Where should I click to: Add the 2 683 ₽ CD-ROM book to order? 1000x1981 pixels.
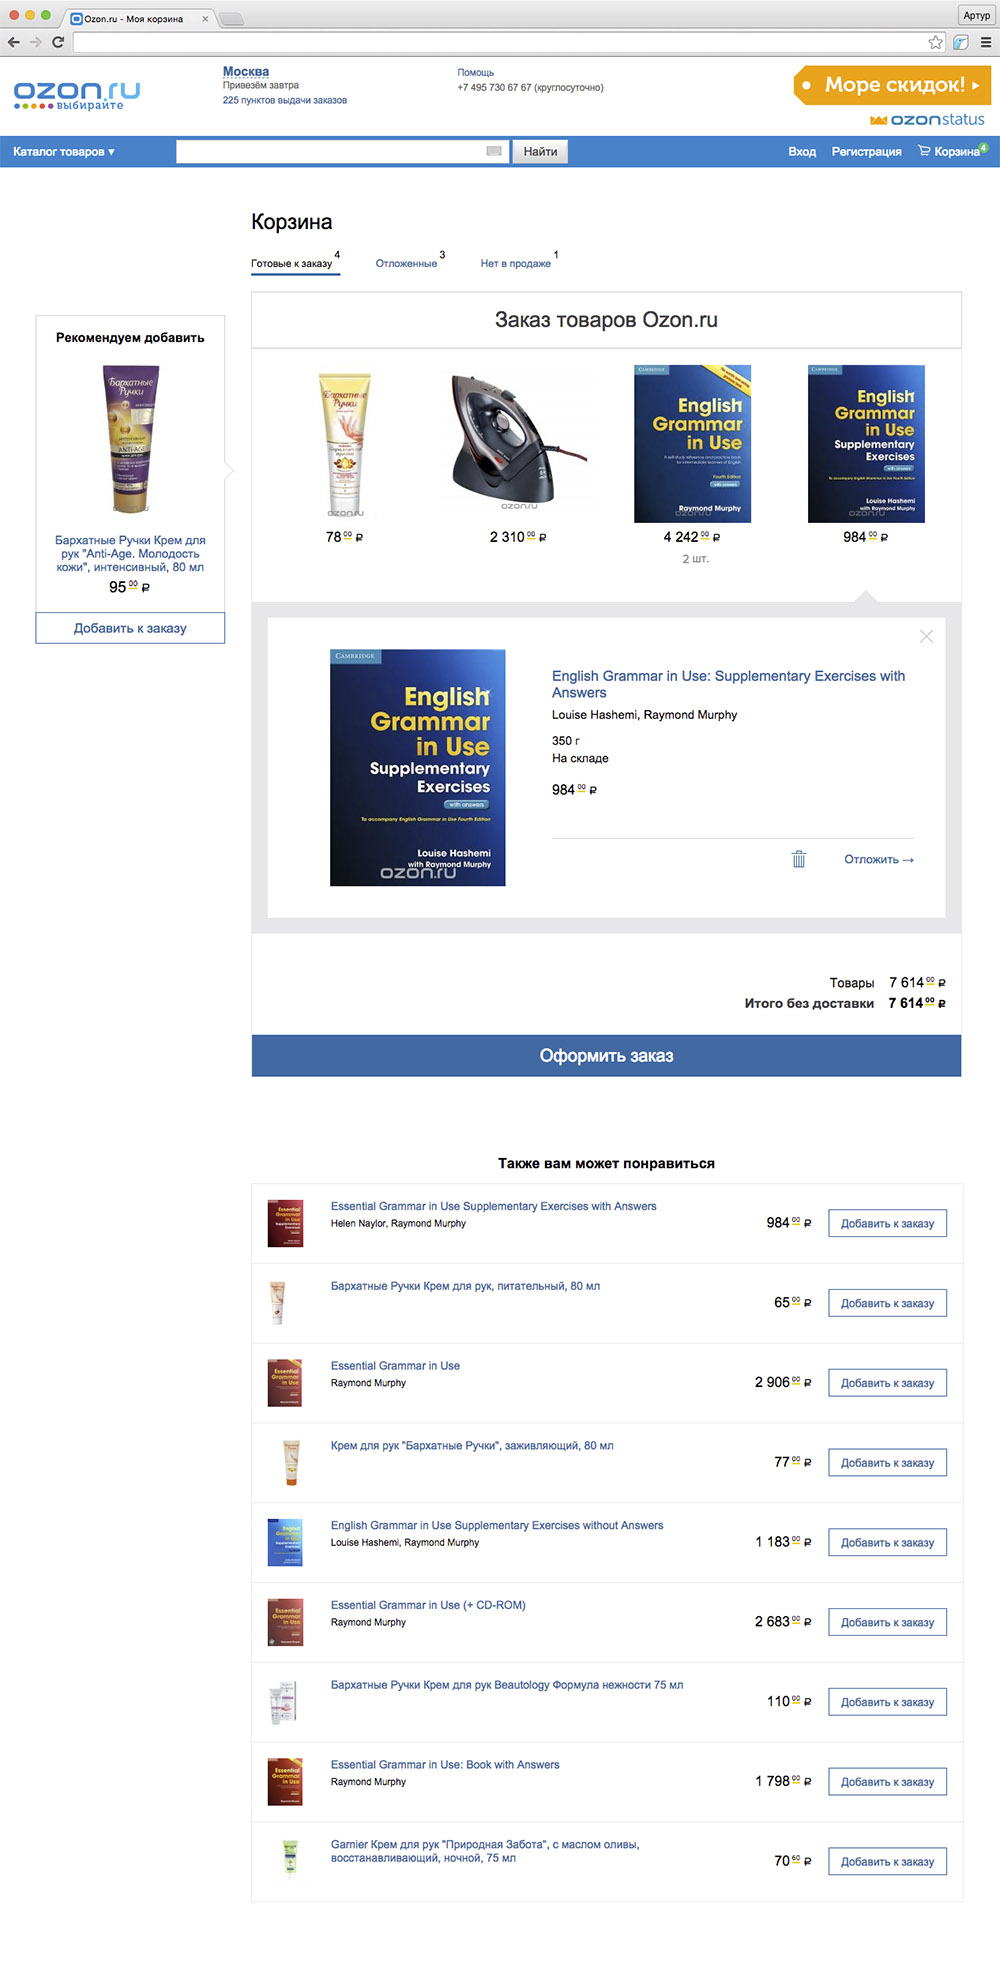(888, 1622)
